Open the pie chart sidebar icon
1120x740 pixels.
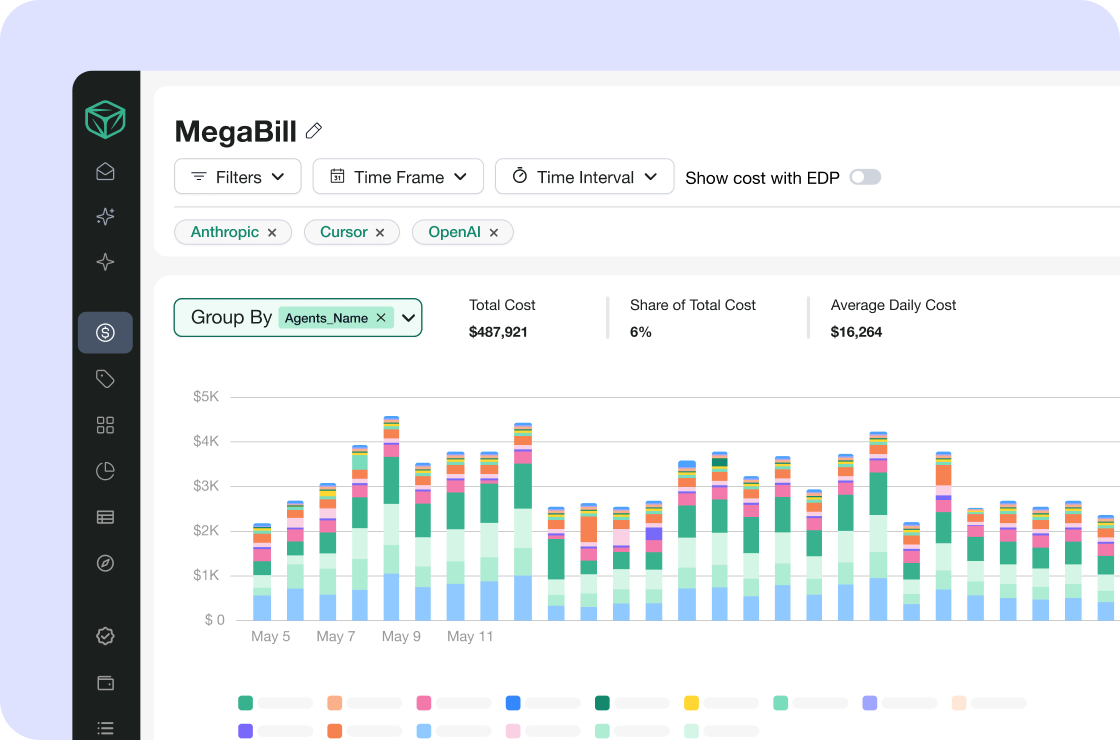105,471
